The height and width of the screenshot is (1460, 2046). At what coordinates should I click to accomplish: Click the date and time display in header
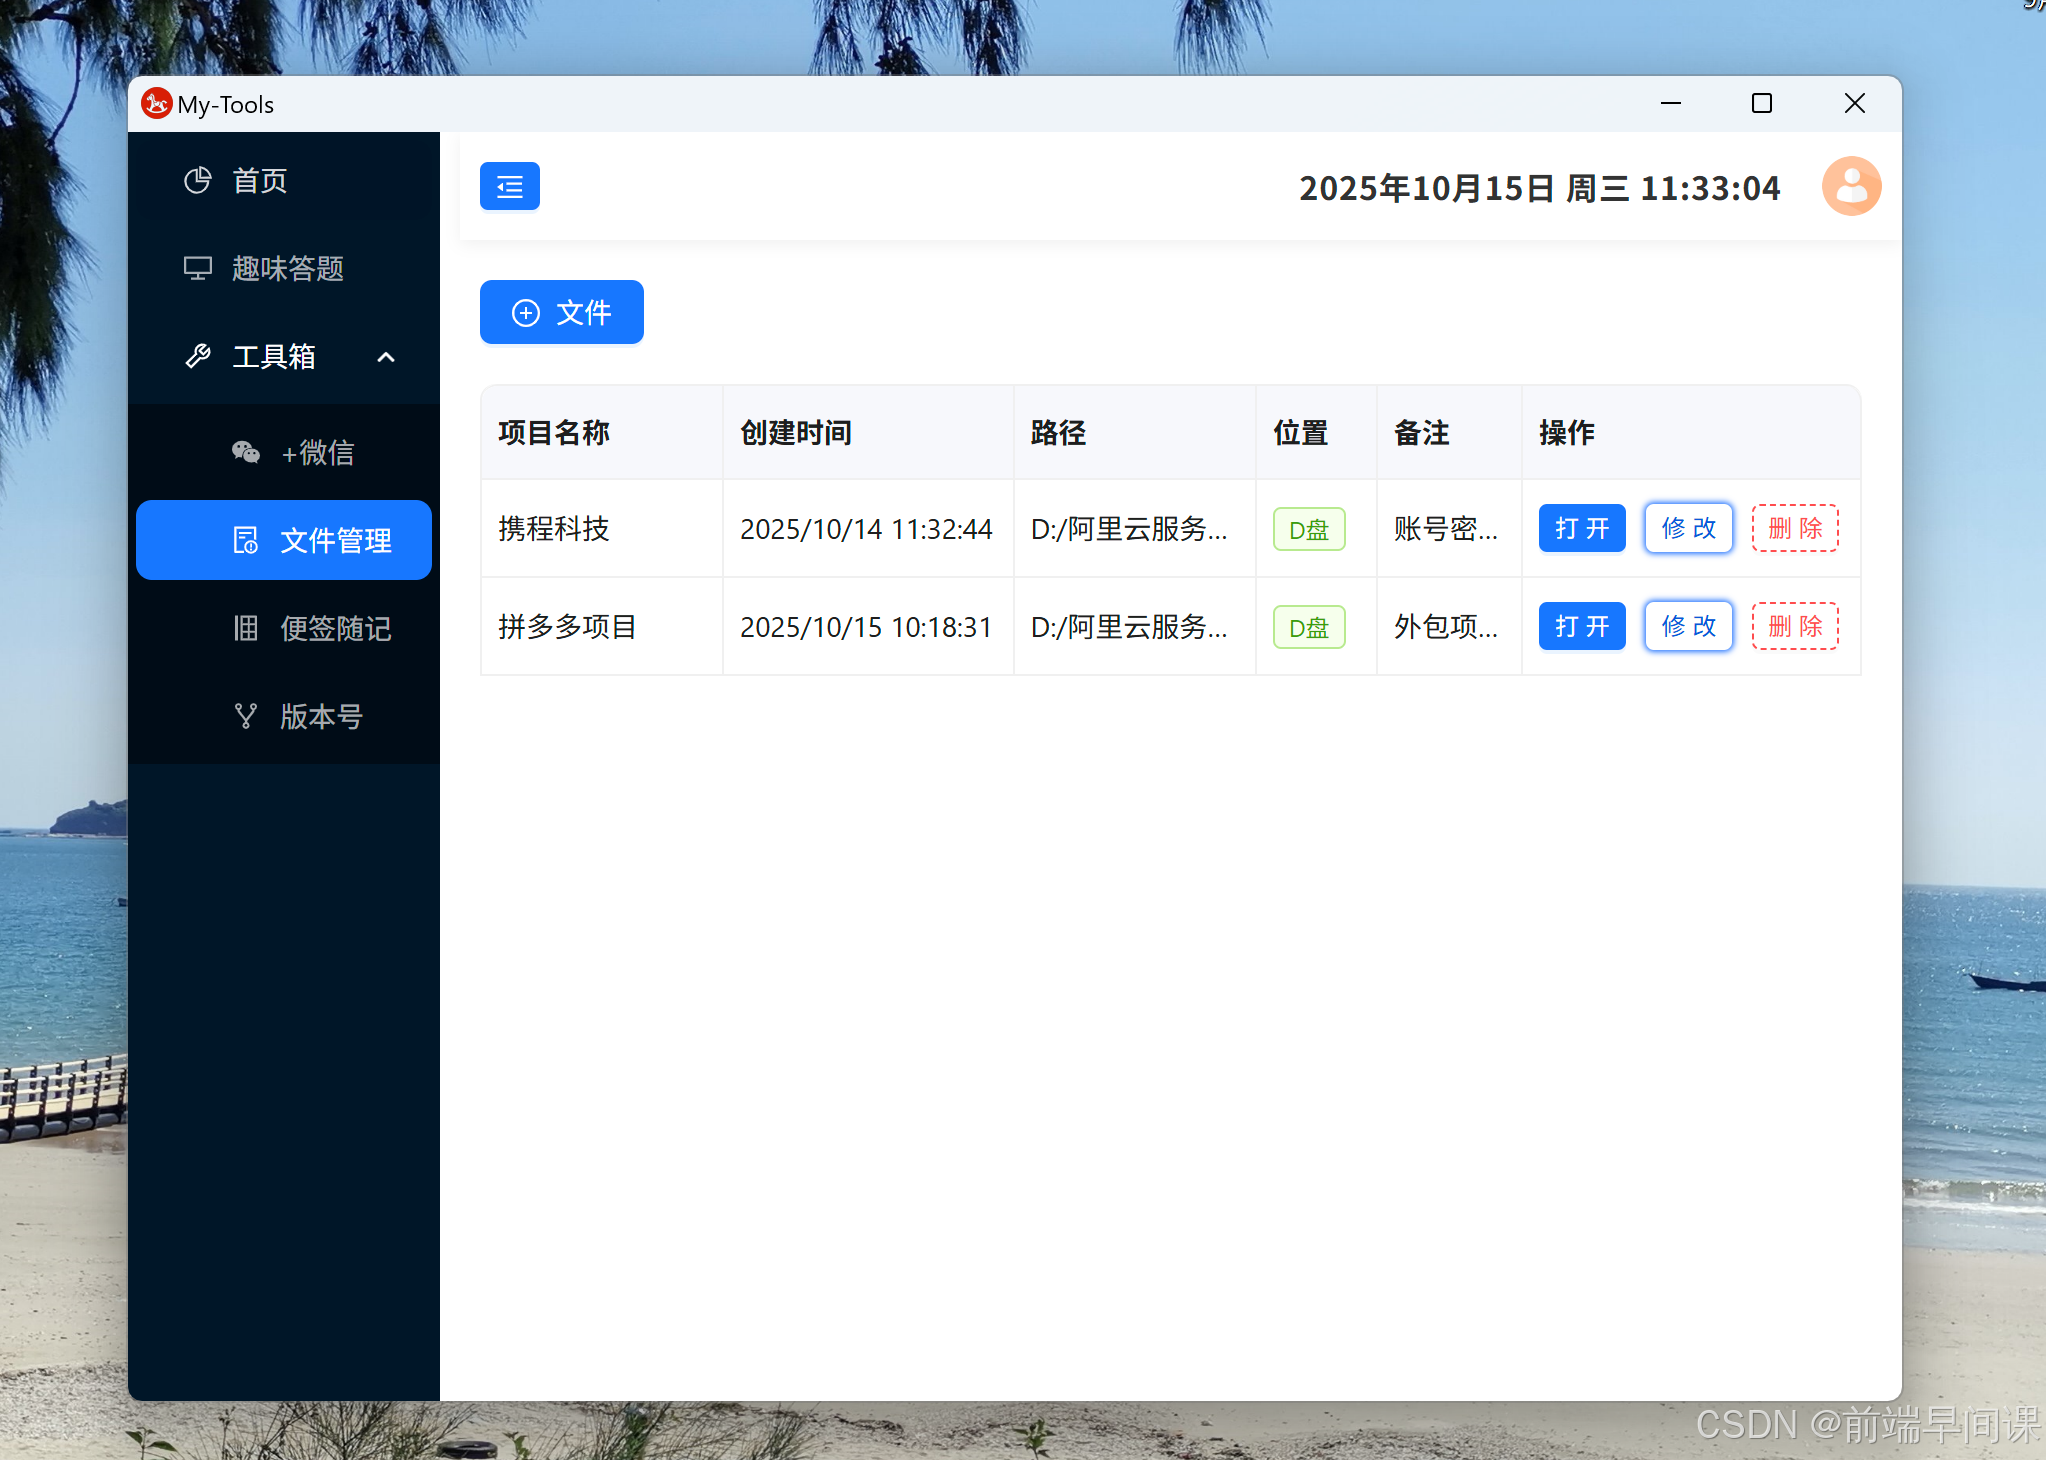pos(1540,188)
